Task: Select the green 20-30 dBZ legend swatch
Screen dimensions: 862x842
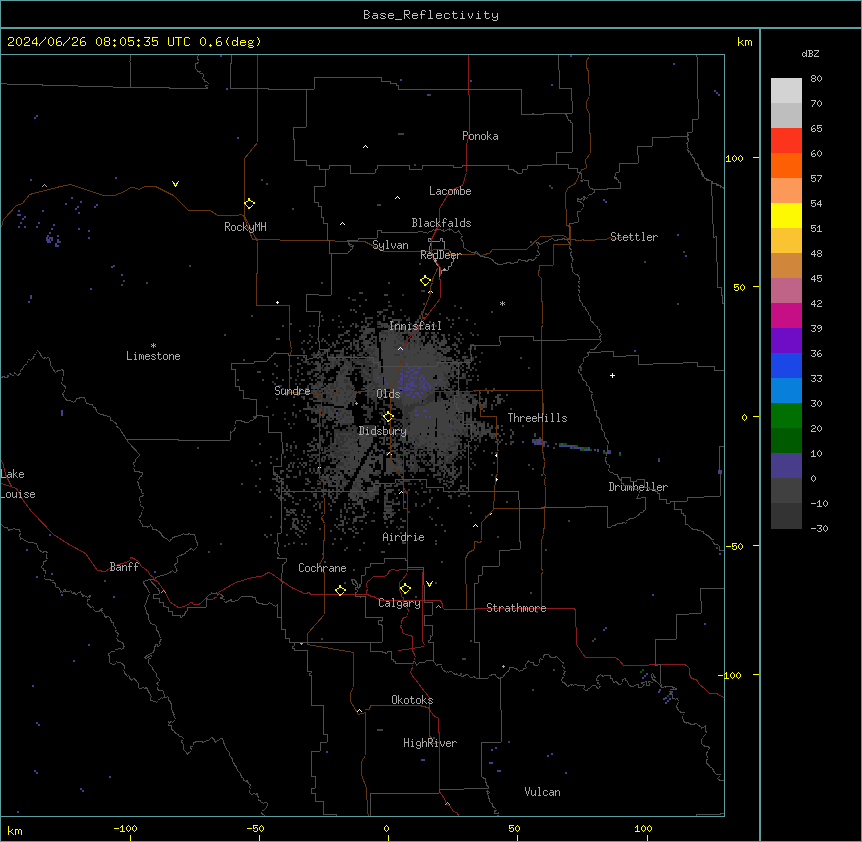Action: (786, 416)
